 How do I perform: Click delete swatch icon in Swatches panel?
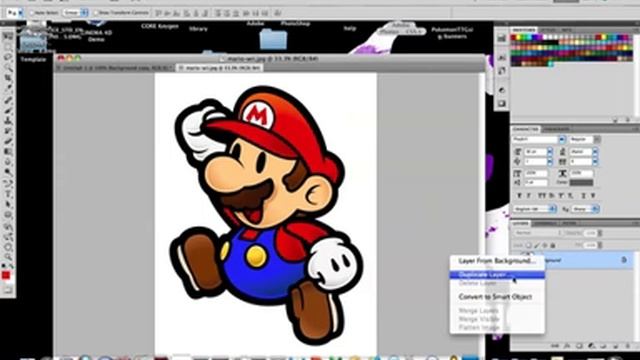tap(627, 120)
